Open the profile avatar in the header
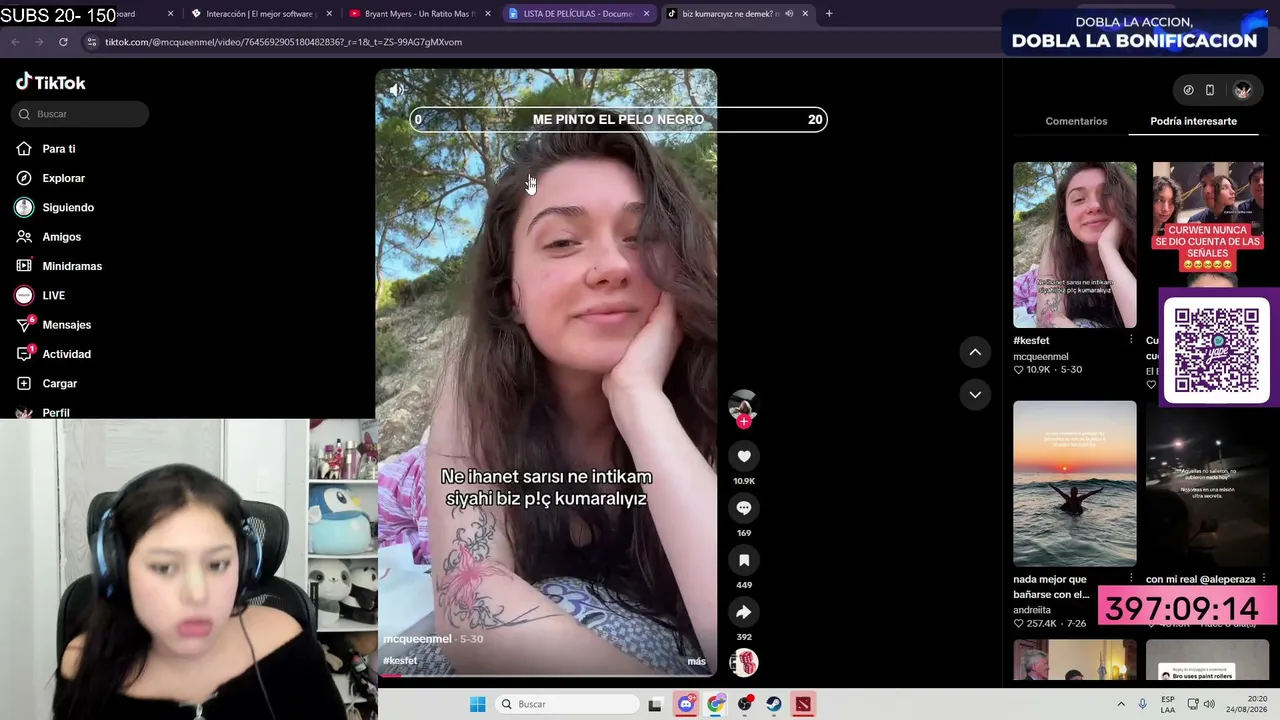 [x=1242, y=90]
